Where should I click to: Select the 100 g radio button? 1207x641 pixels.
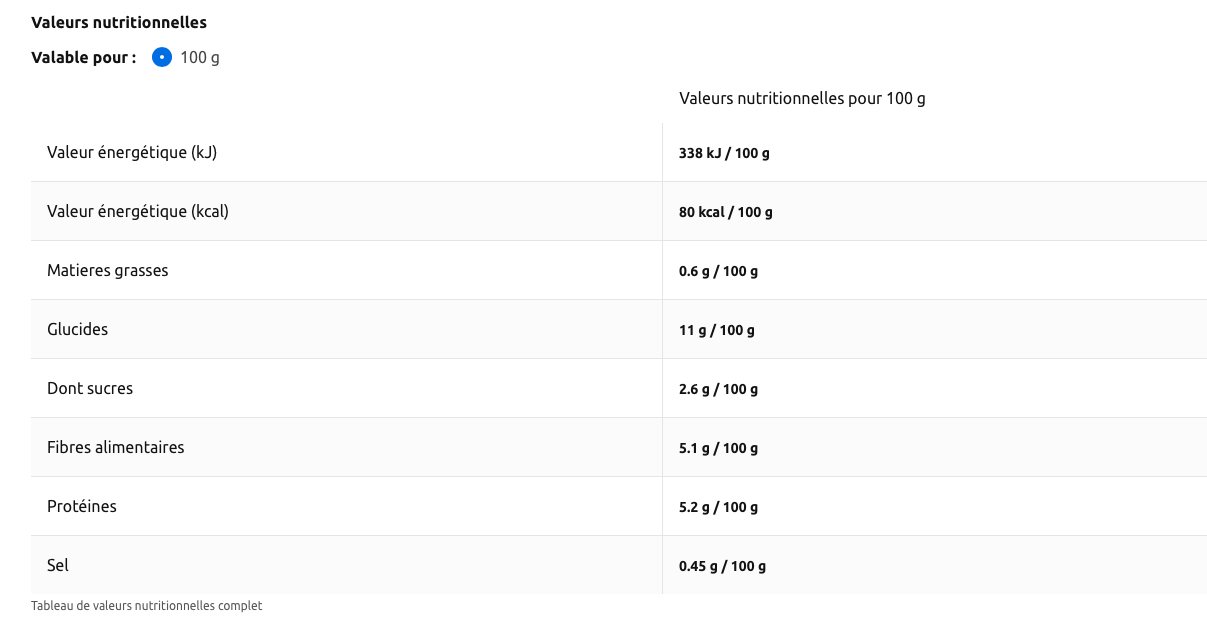click(162, 57)
